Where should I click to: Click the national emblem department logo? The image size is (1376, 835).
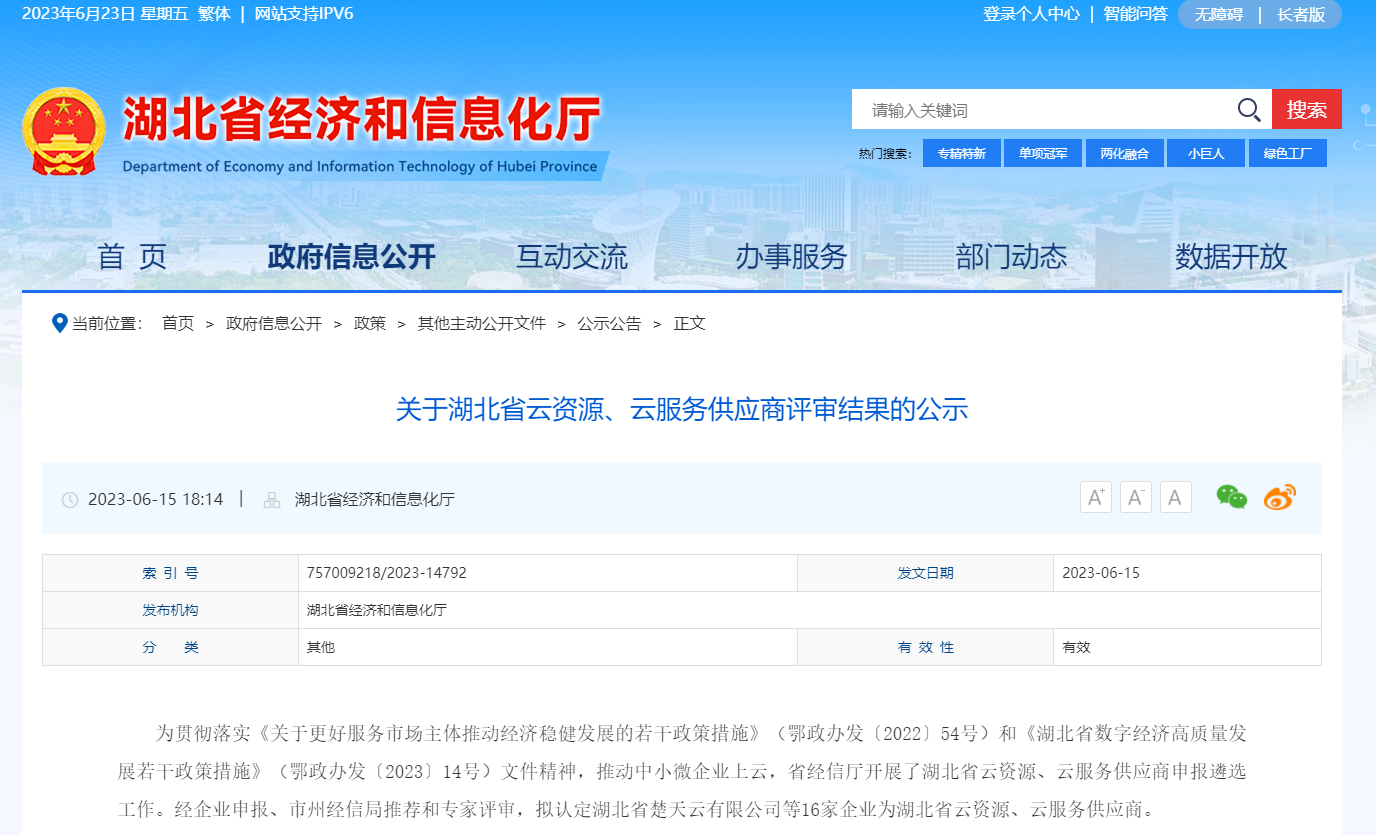64,128
